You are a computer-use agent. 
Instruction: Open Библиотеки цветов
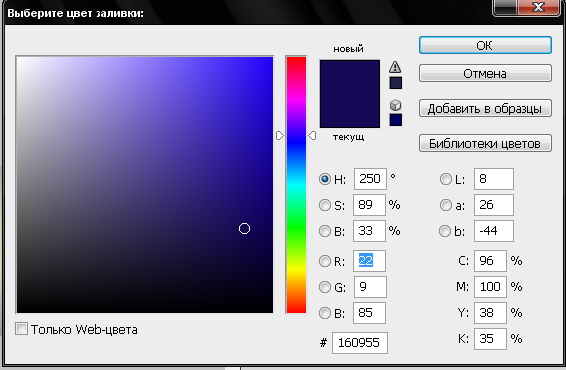pyautogui.click(x=485, y=143)
